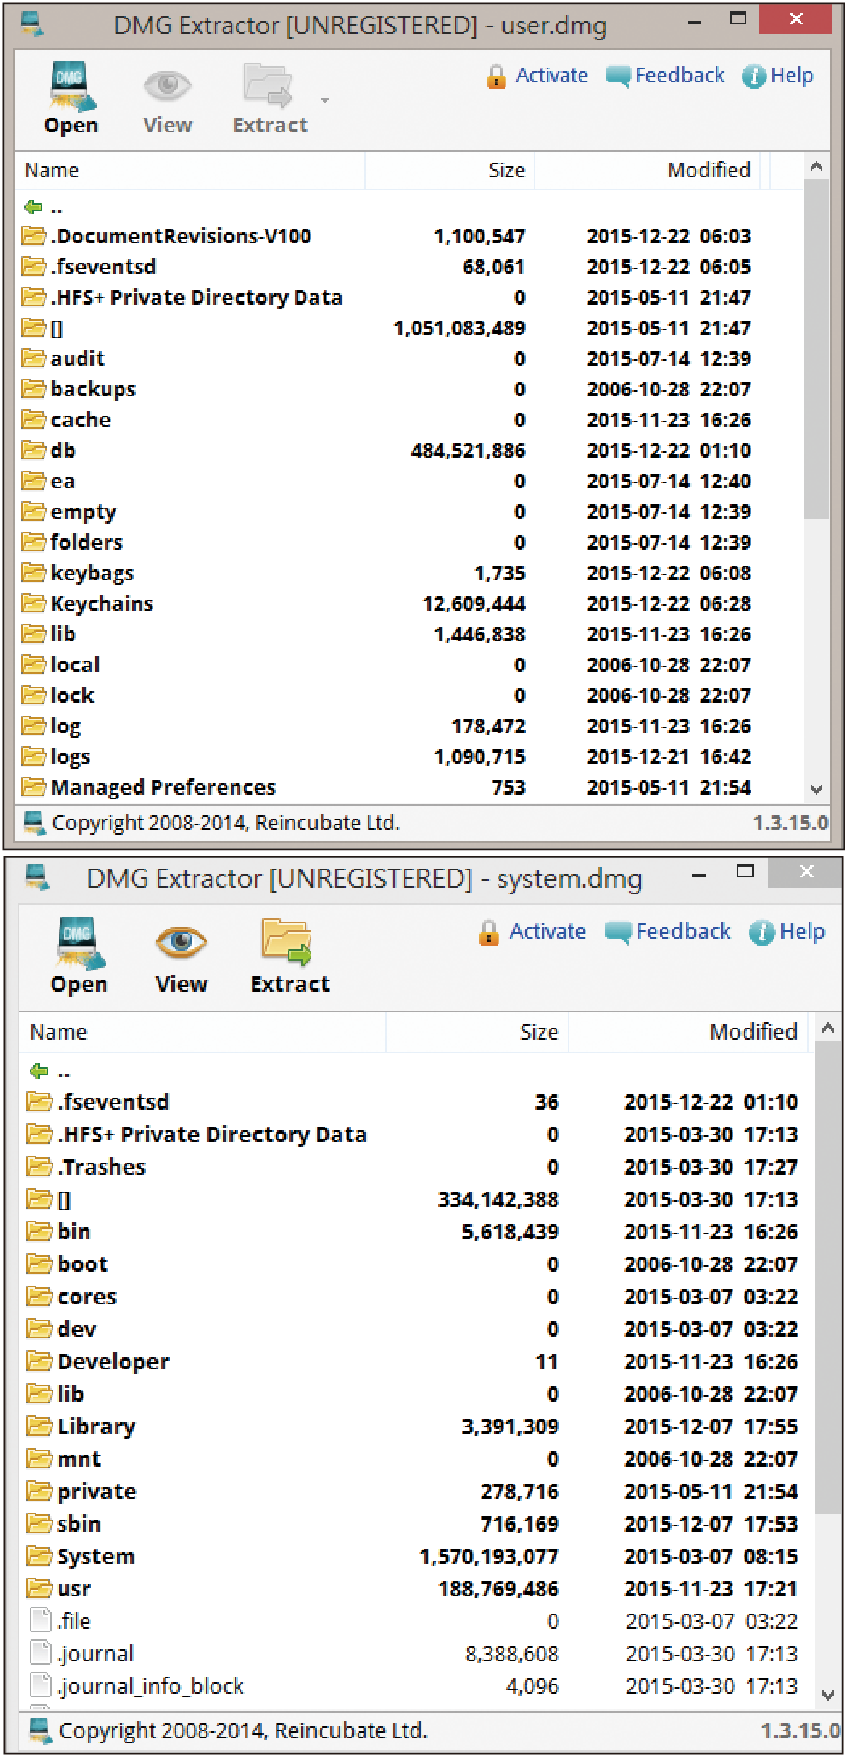Select .journal file icon

point(41,1653)
